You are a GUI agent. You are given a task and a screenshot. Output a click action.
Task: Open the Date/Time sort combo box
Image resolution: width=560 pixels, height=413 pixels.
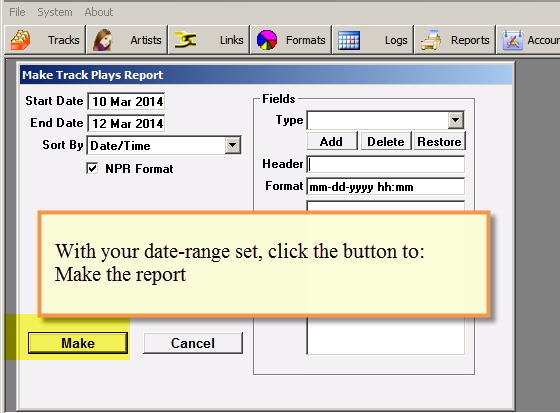(x=164, y=145)
